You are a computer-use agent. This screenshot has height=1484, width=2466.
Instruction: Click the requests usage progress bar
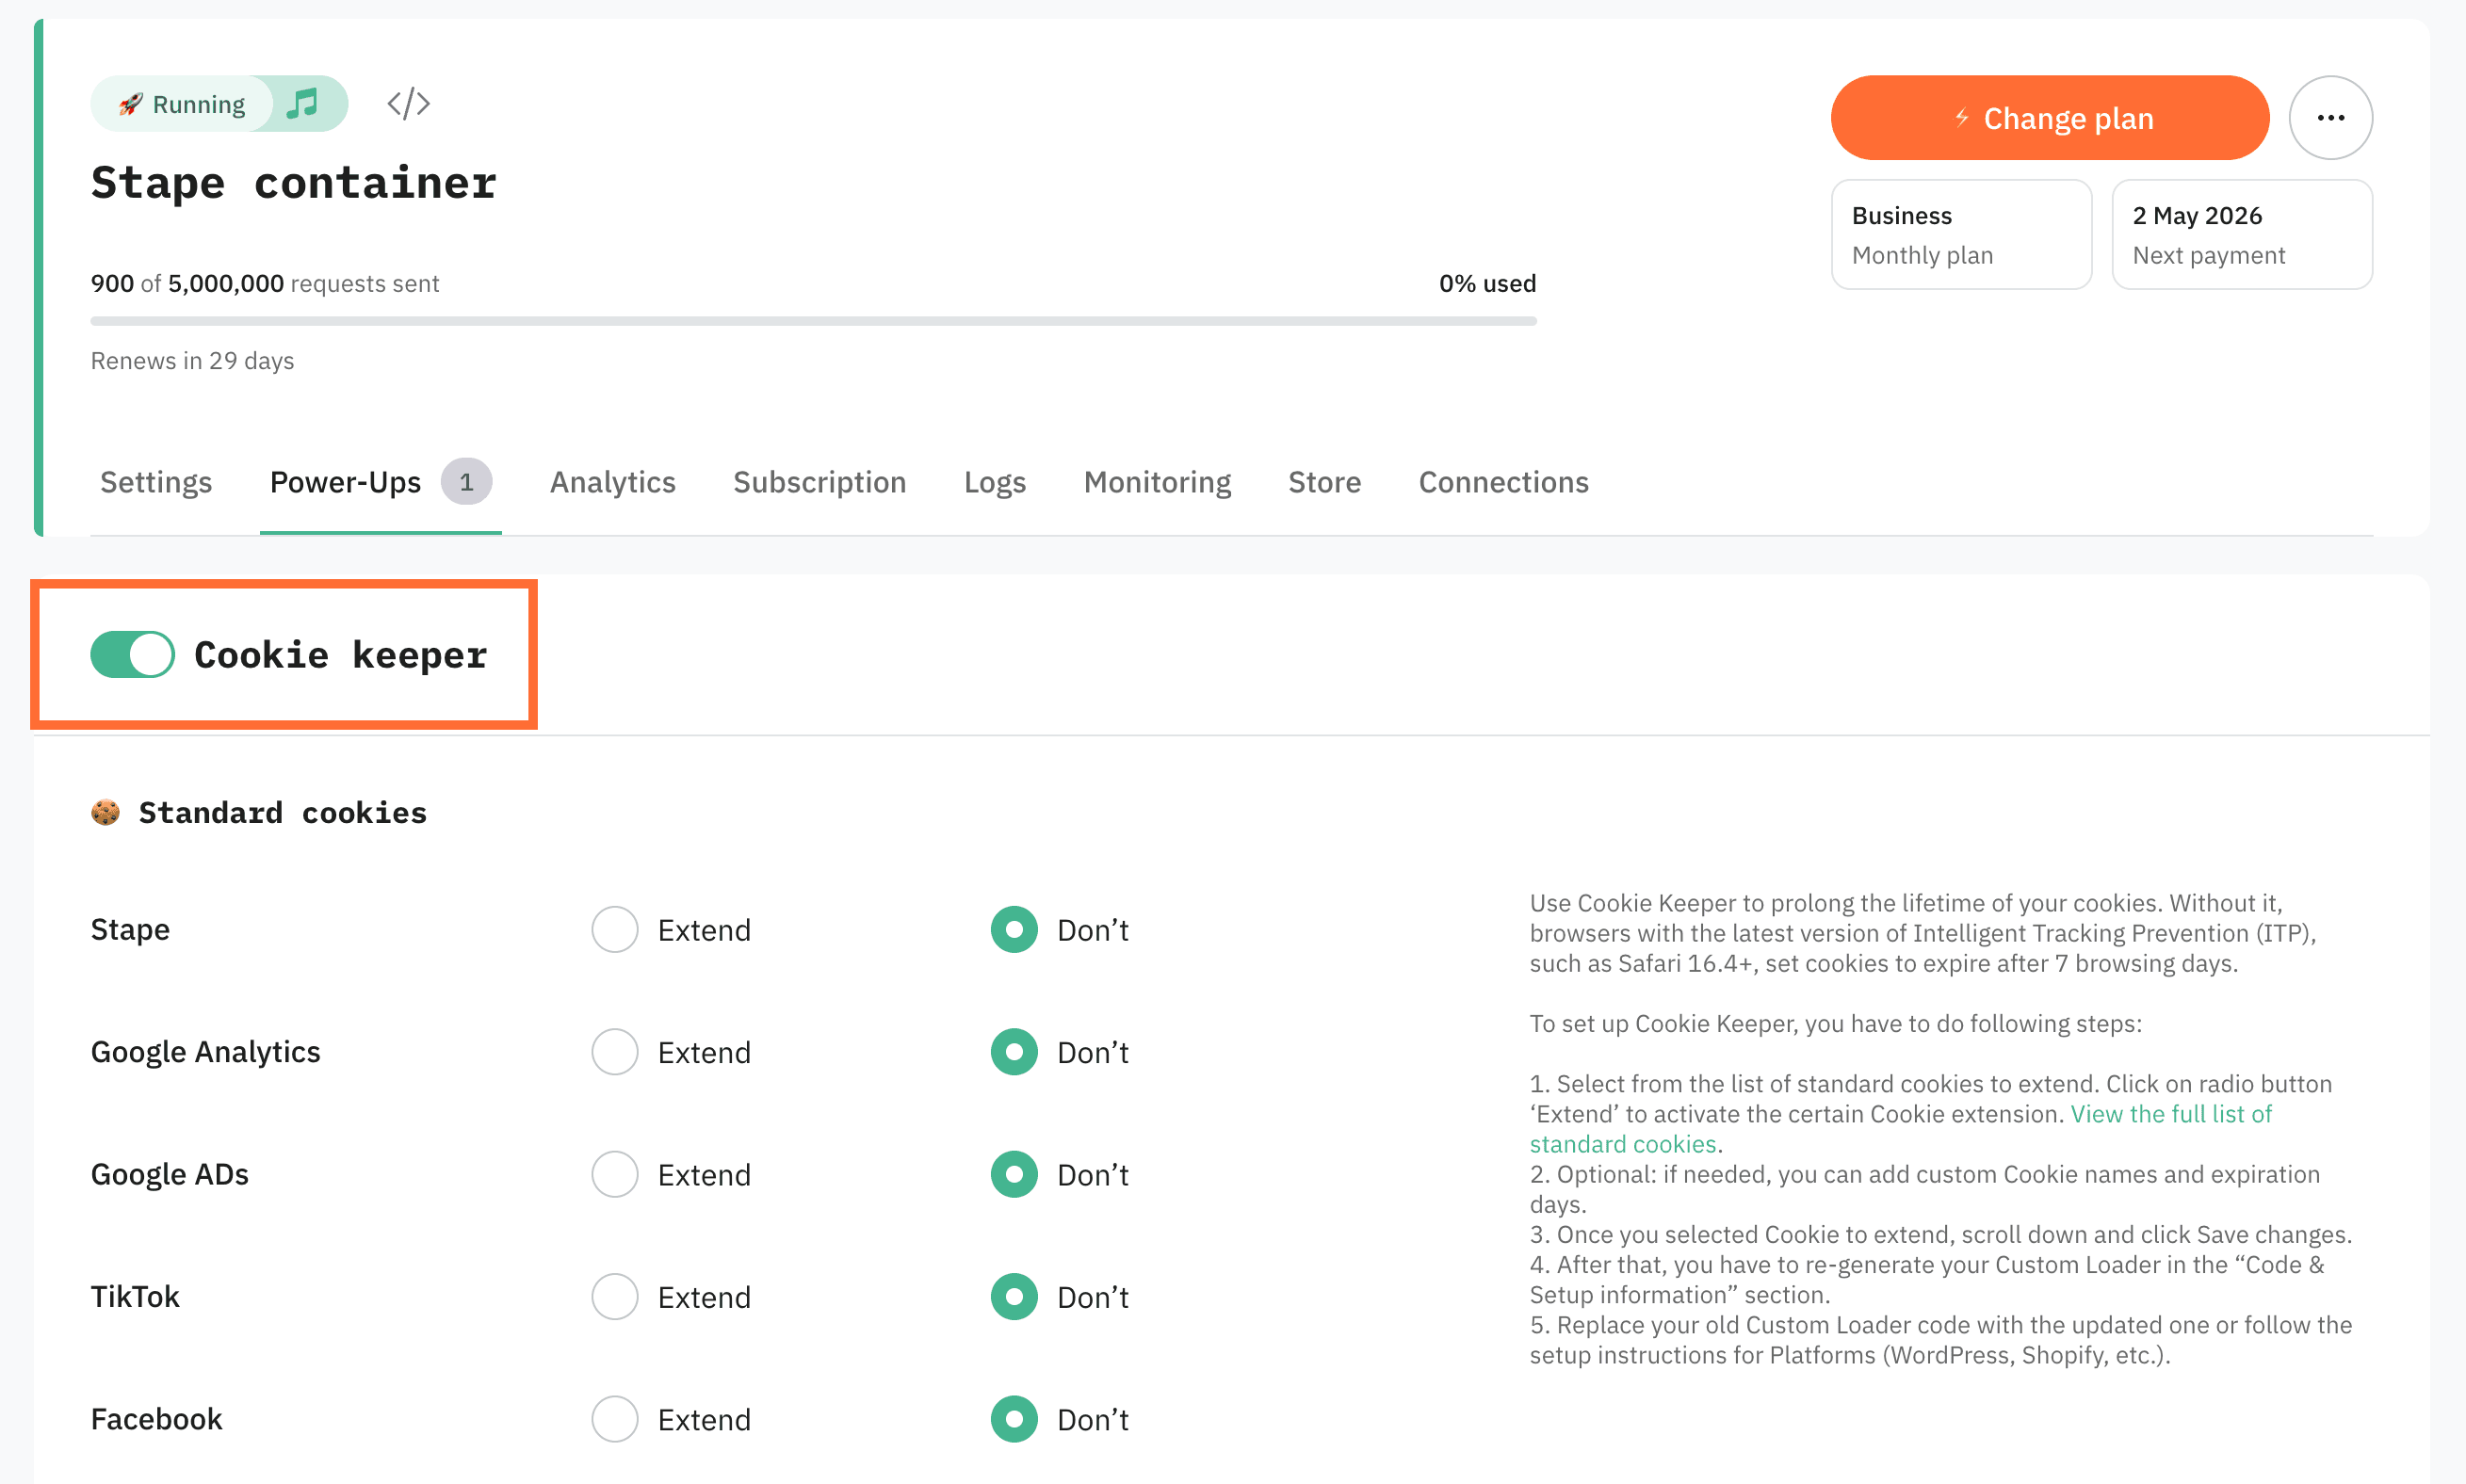click(812, 321)
